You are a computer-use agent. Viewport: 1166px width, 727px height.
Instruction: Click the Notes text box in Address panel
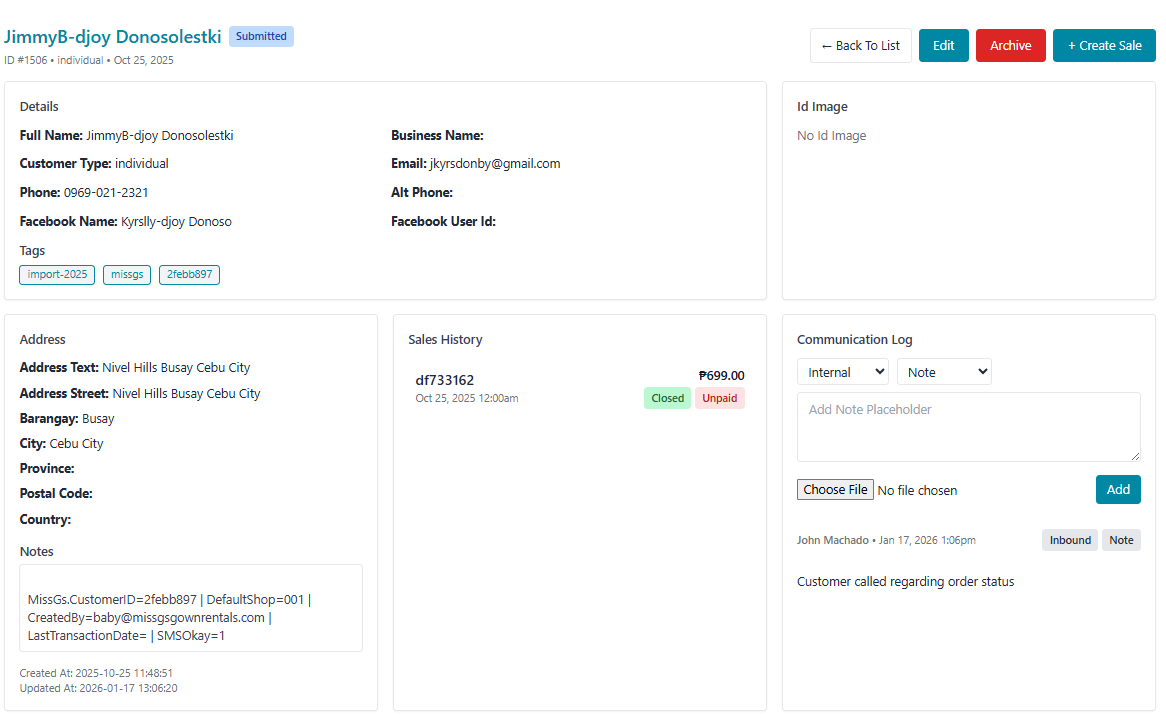coord(191,608)
